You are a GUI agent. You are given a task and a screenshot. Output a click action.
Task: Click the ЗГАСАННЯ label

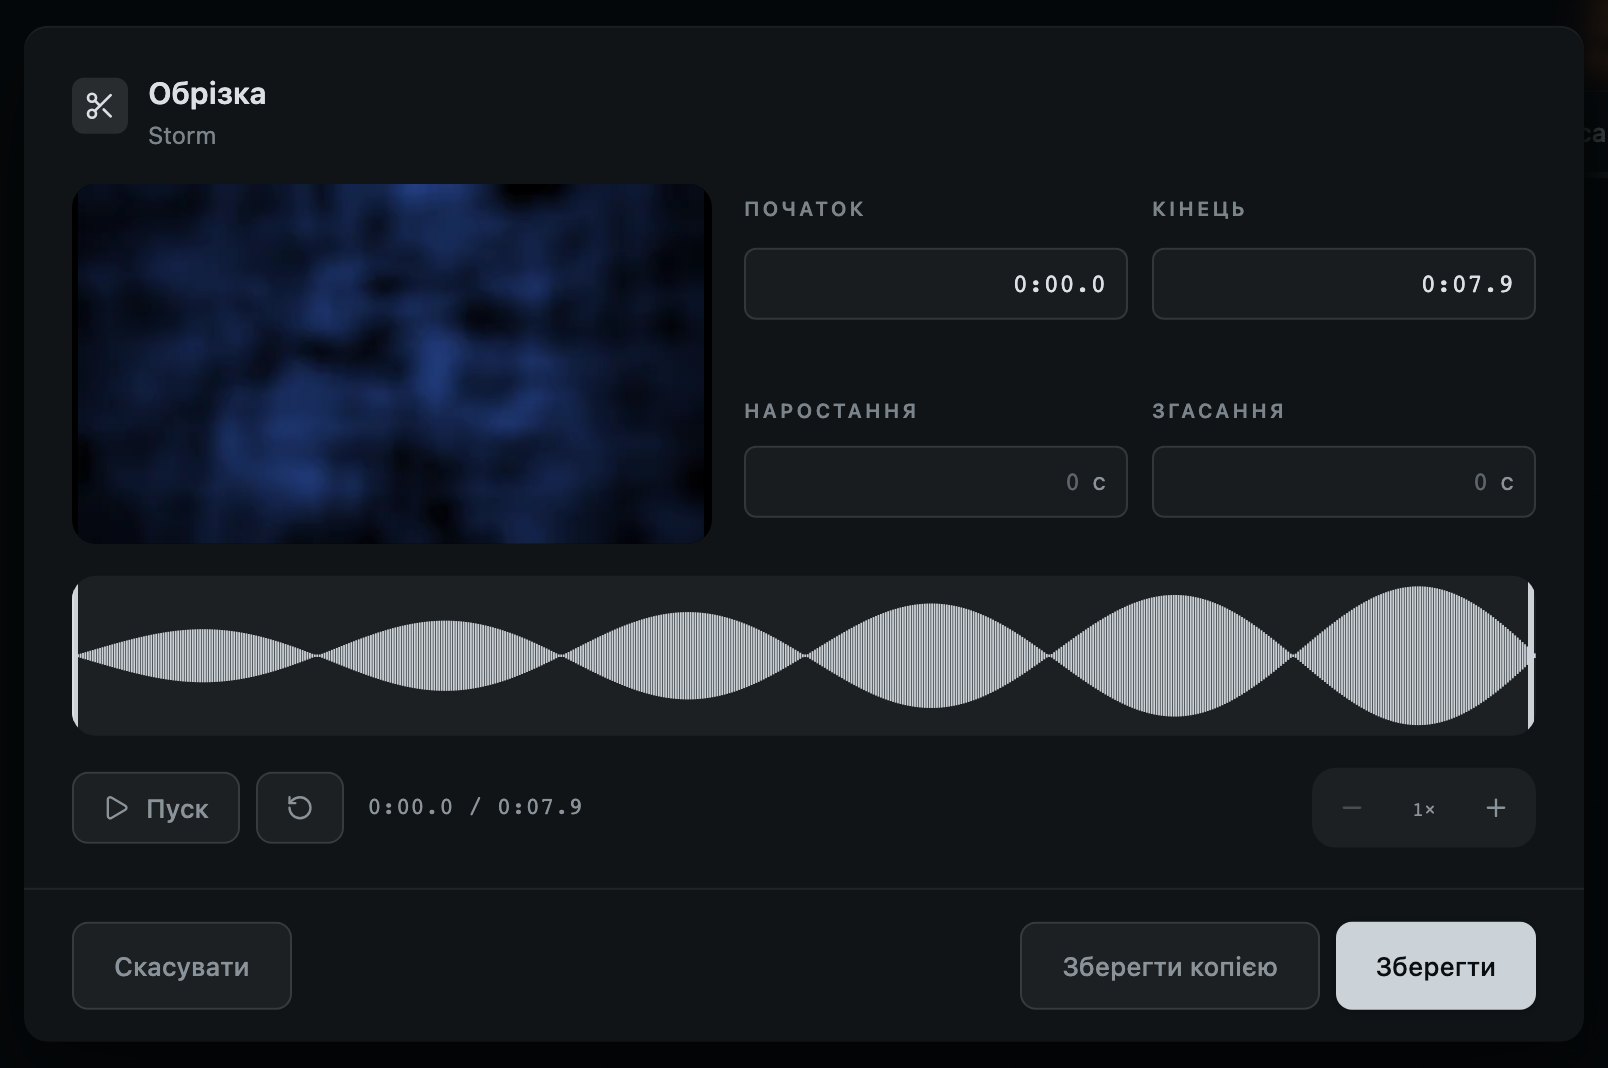(x=1218, y=411)
